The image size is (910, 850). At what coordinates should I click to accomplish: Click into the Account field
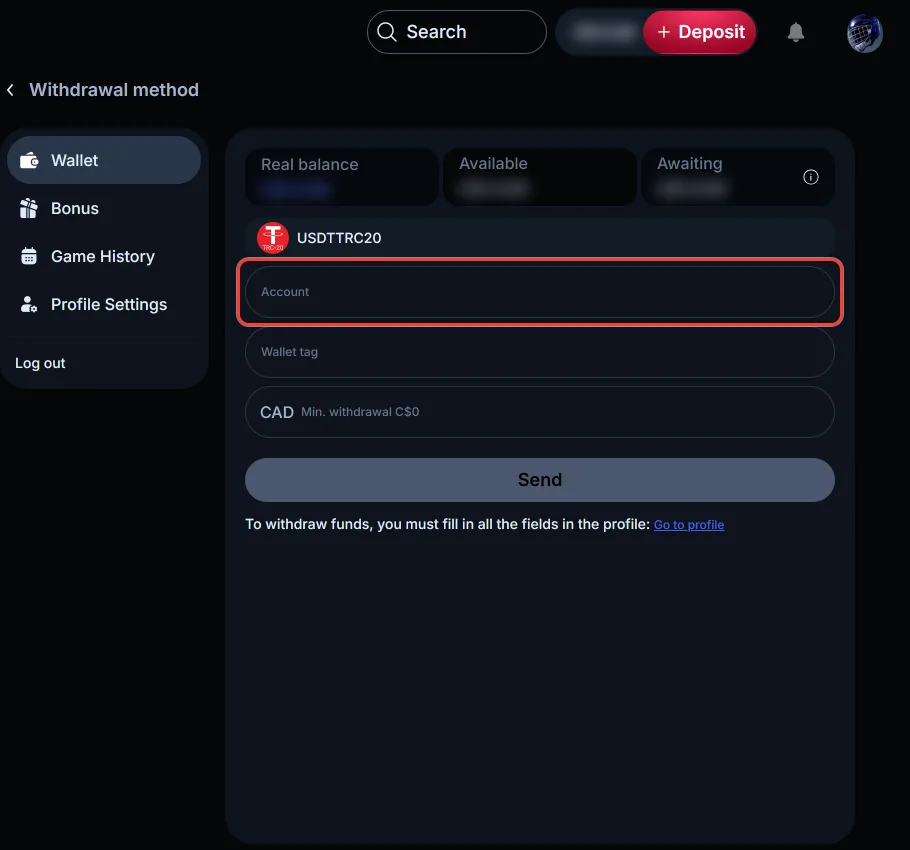(540, 292)
